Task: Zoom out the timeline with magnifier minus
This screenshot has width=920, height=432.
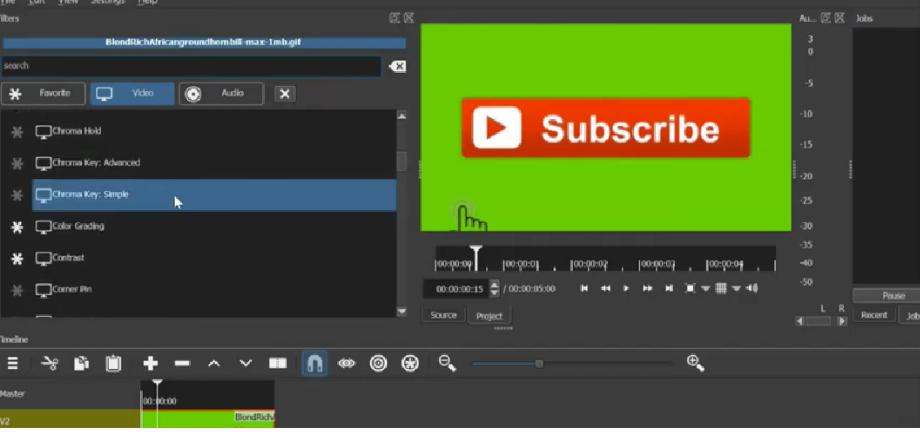Action: (447, 364)
